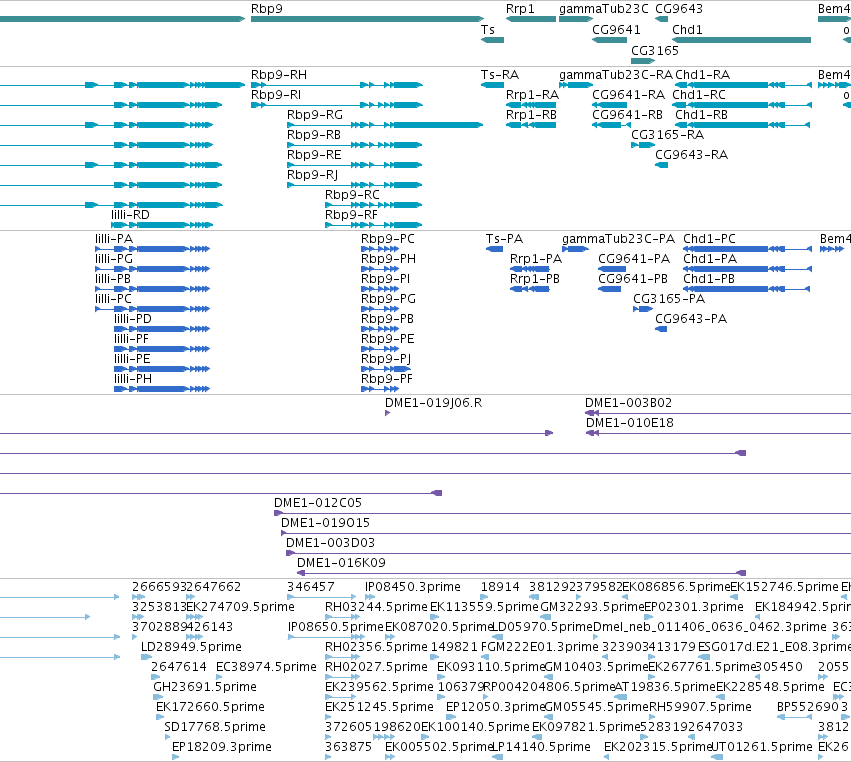The width and height of the screenshot is (851, 762).
Task: Click protein label Rbp9-PB
Action: point(388,319)
